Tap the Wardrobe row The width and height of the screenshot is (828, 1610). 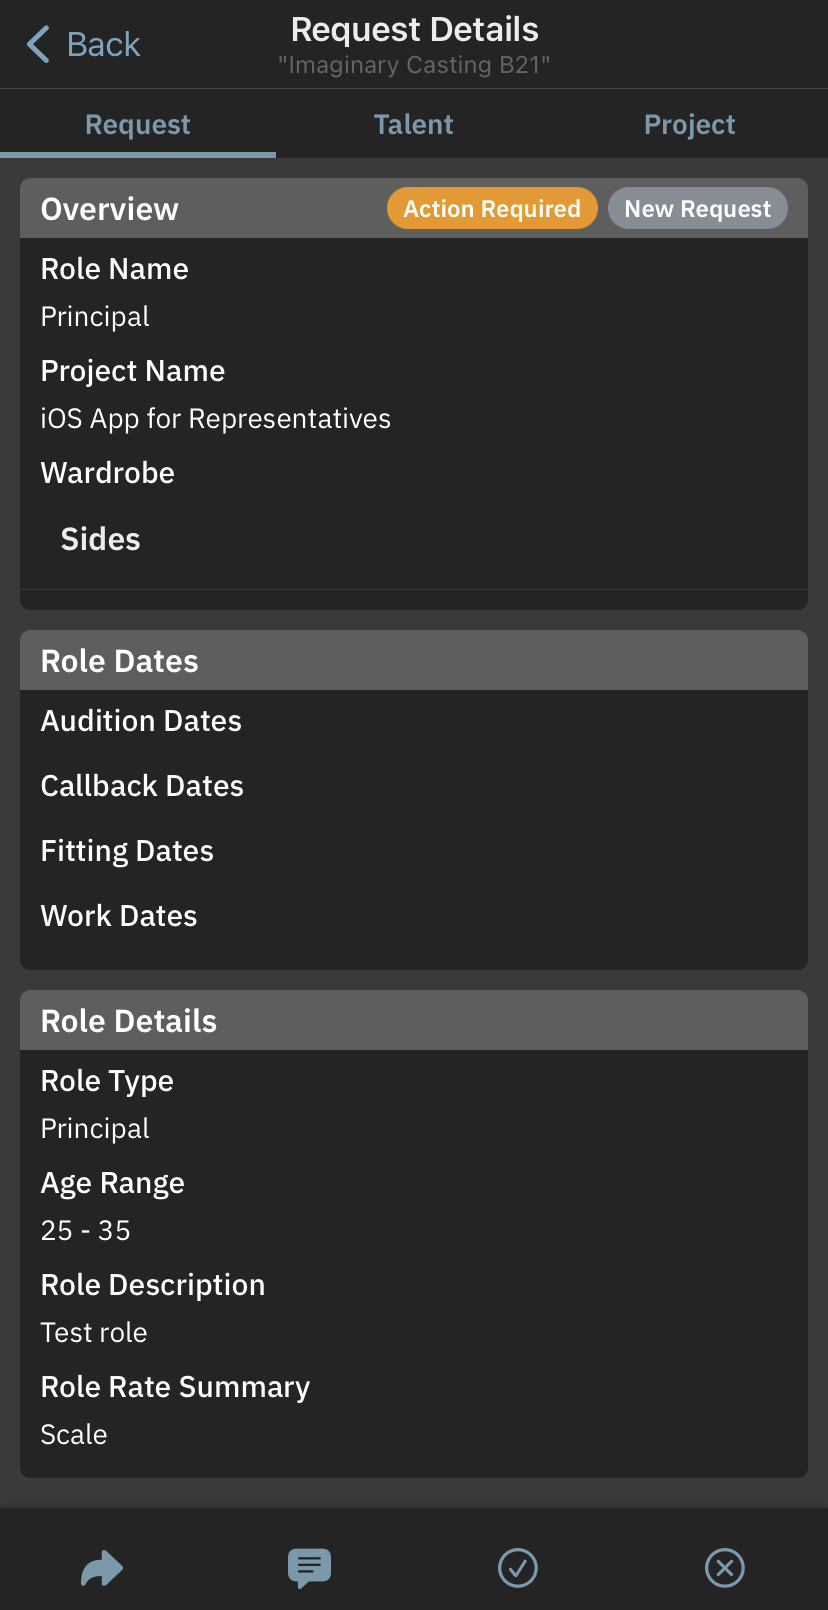point(108,473)
